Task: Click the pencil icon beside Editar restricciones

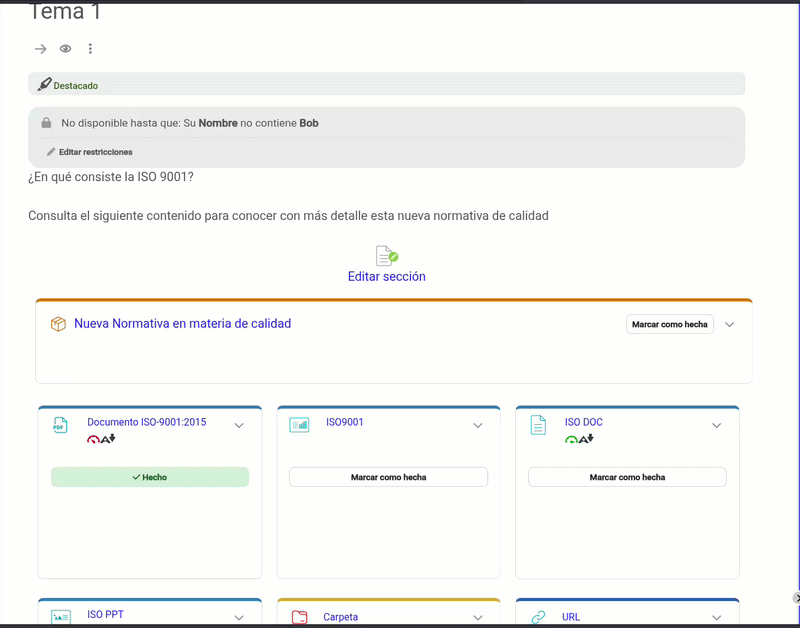Action: tap(51, 152)
